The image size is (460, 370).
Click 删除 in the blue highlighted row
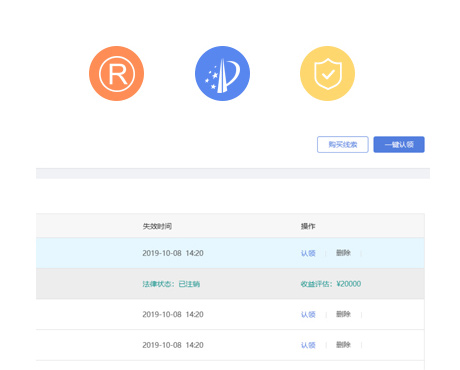pos(343,253)
